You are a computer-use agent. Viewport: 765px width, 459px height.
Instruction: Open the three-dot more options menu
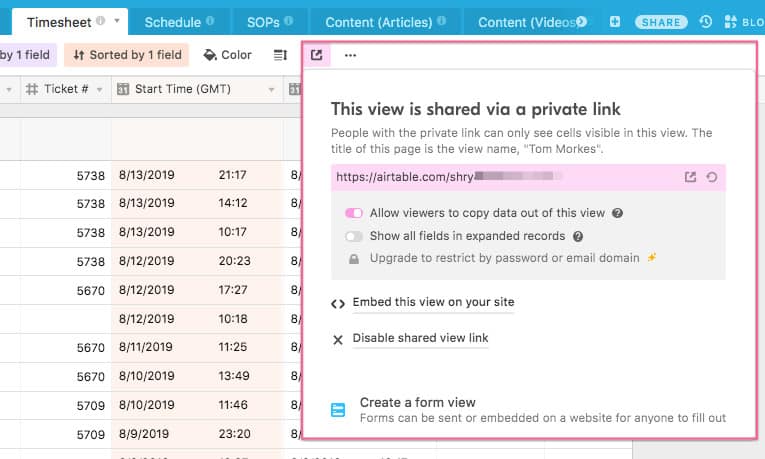(350, 55)
